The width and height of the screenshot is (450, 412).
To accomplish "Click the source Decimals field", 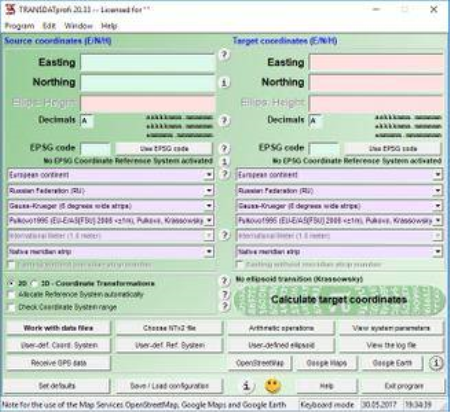I will tap(87, 121).
